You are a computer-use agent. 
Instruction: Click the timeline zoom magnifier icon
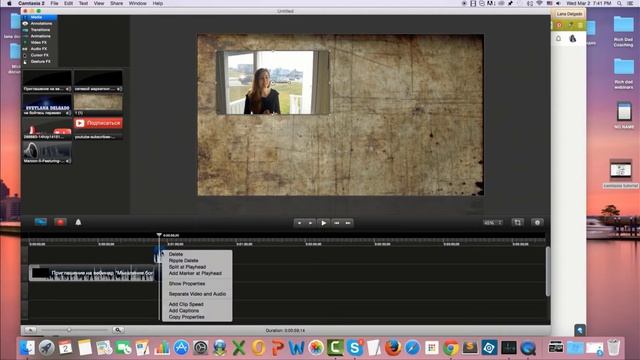118,330
